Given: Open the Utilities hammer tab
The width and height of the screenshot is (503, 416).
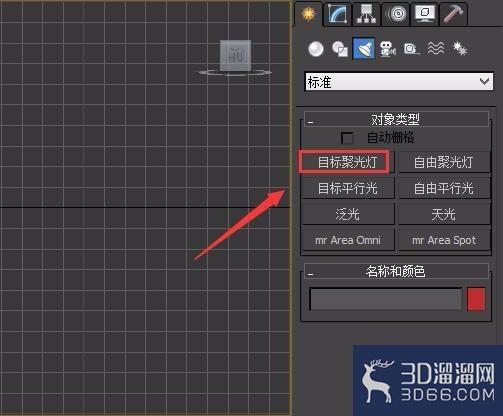Looking at the screenshot, I should coord(453,14).
